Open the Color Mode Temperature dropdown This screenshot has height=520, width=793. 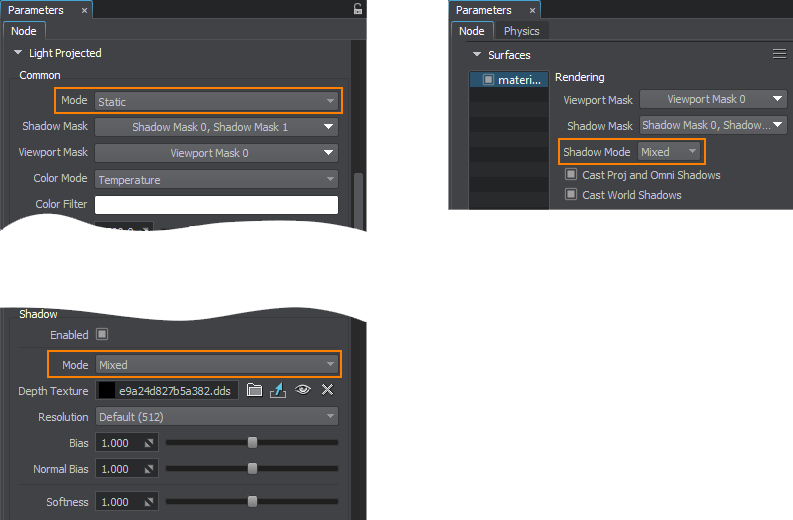coord(216,179)
